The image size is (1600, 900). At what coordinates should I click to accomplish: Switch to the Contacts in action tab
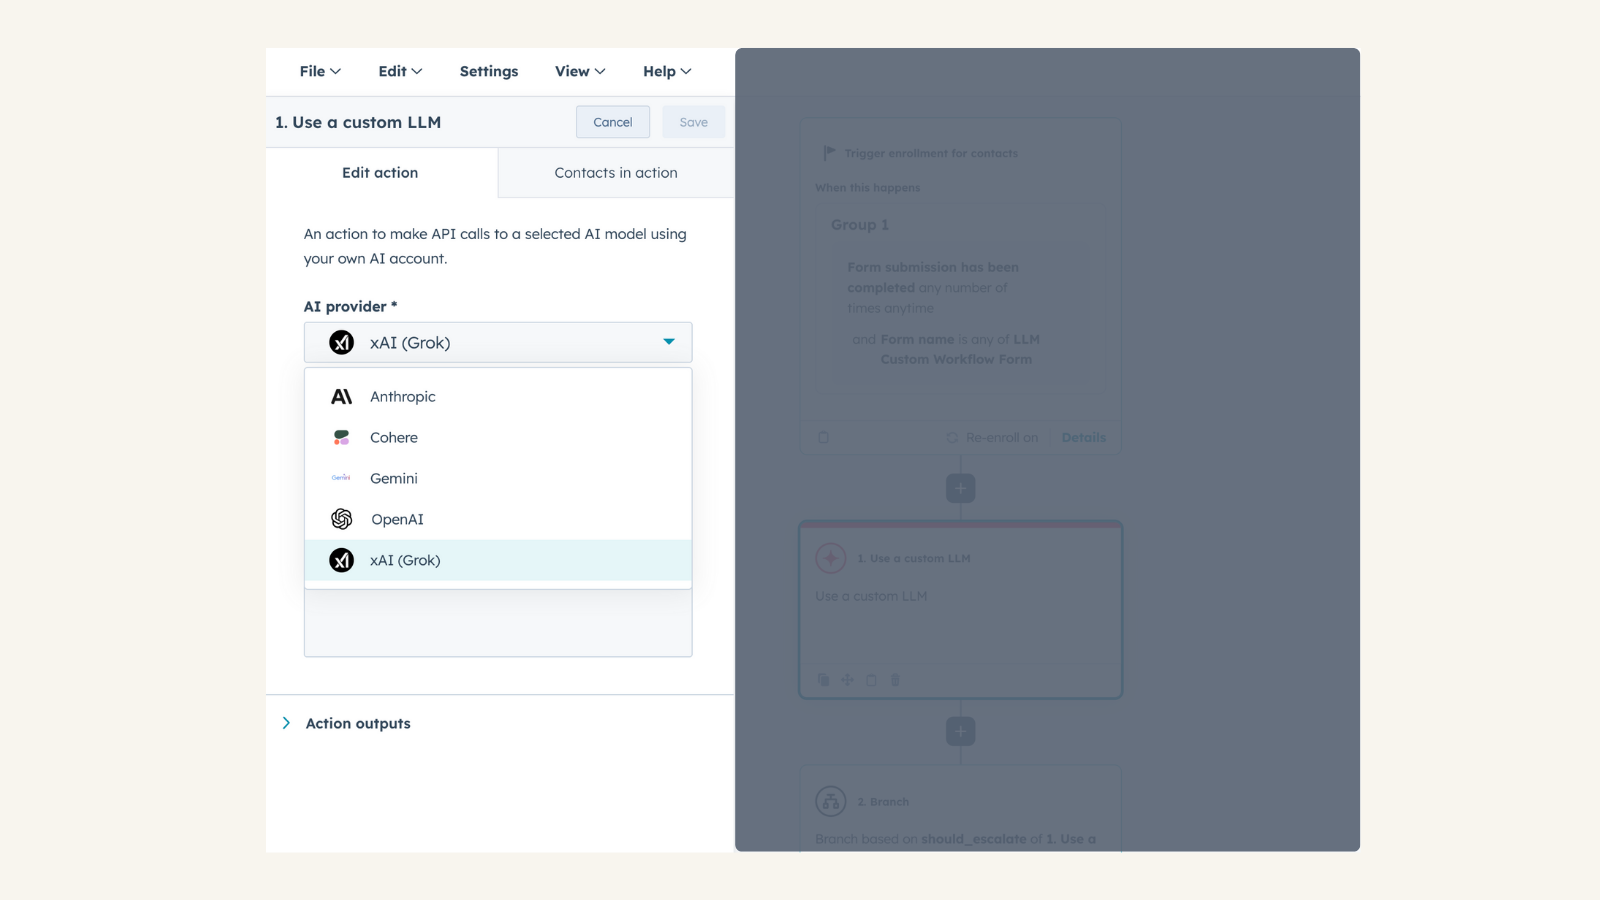click(615, 172)
